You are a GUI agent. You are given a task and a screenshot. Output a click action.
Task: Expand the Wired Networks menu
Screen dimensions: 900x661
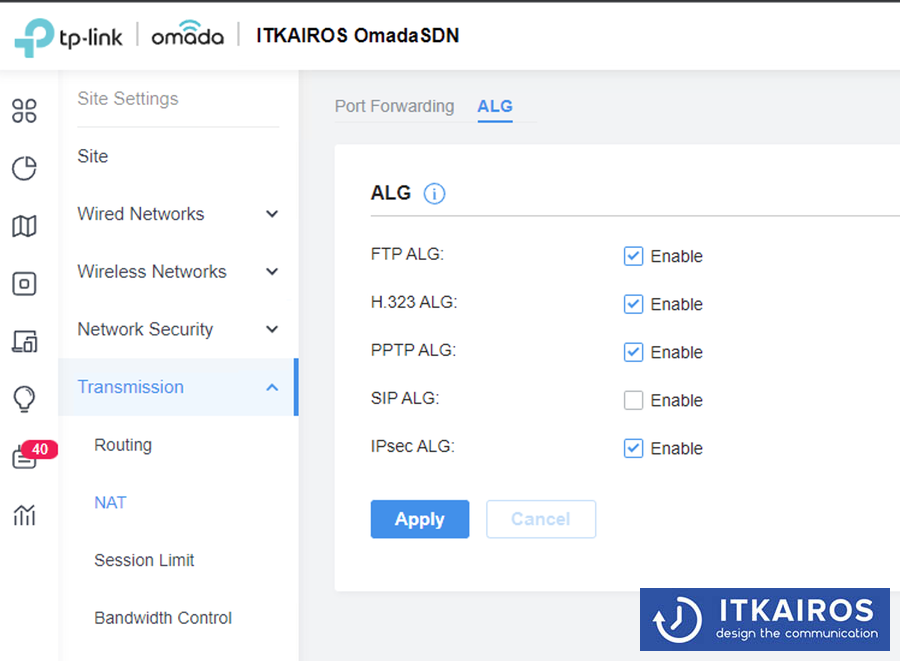click(178, 214)
